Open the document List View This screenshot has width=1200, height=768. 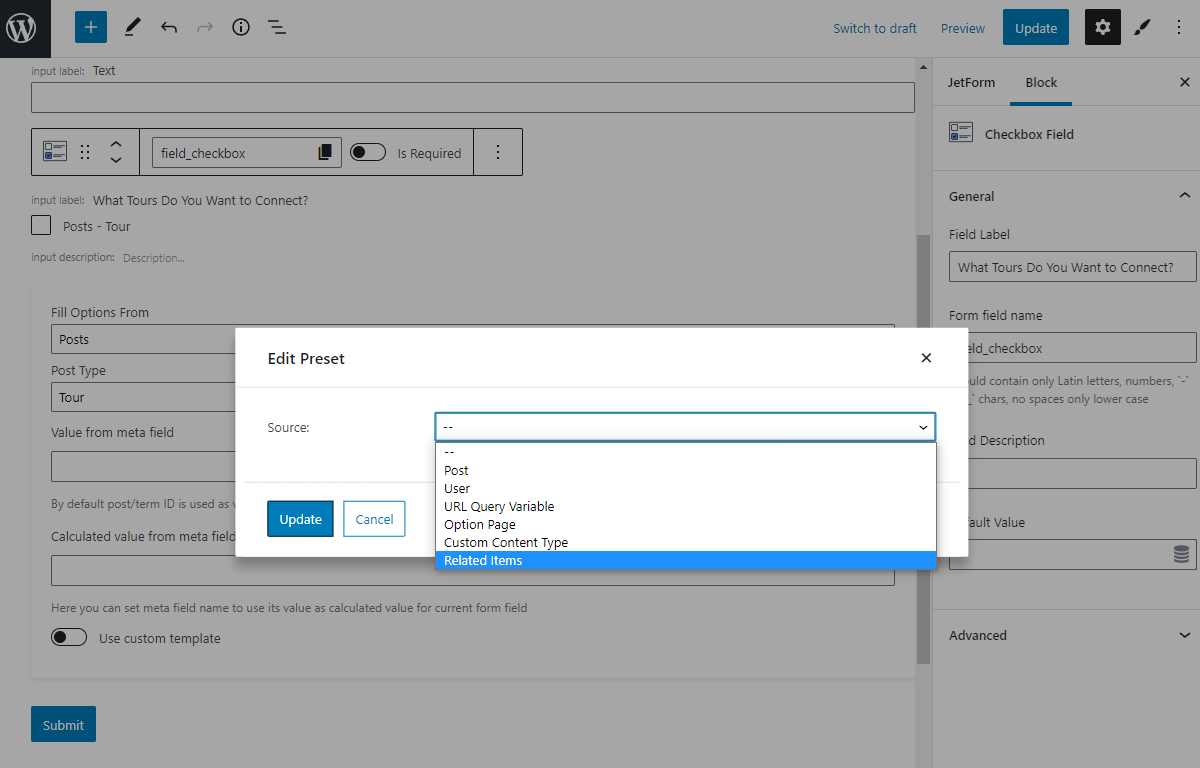(277, 27)
